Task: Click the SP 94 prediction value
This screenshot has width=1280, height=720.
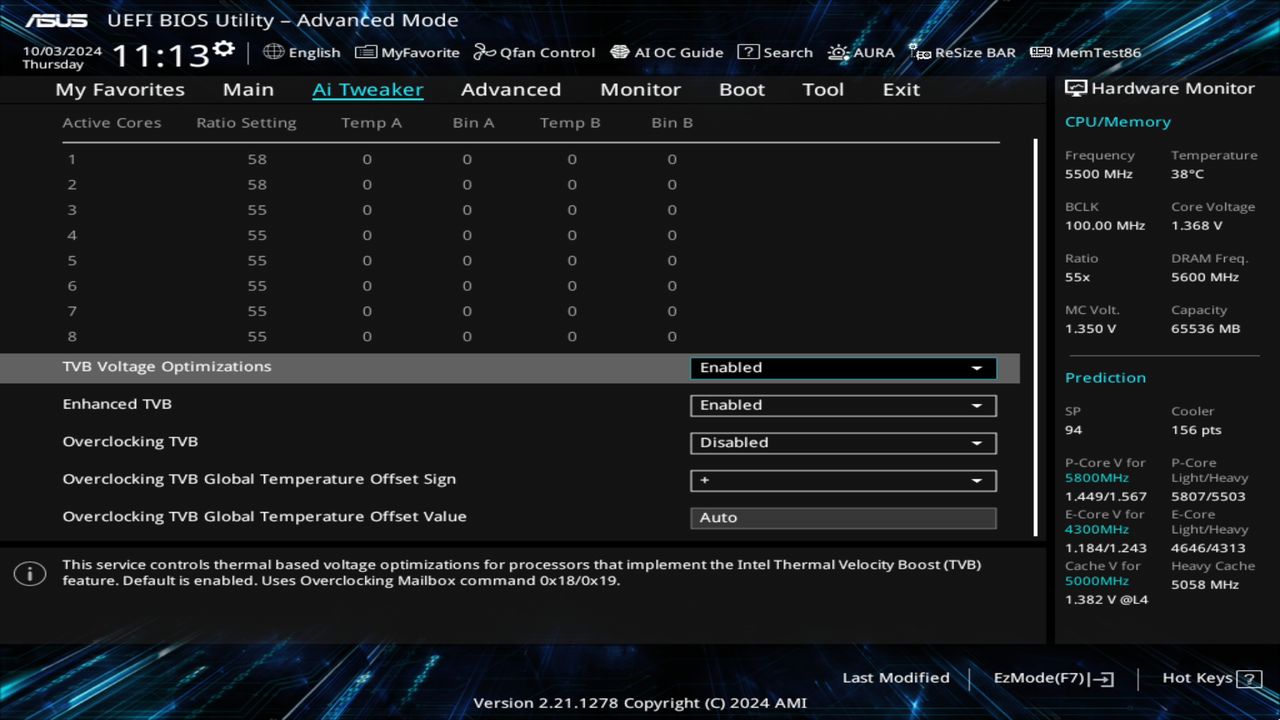Action: (x=1073, y=429)
